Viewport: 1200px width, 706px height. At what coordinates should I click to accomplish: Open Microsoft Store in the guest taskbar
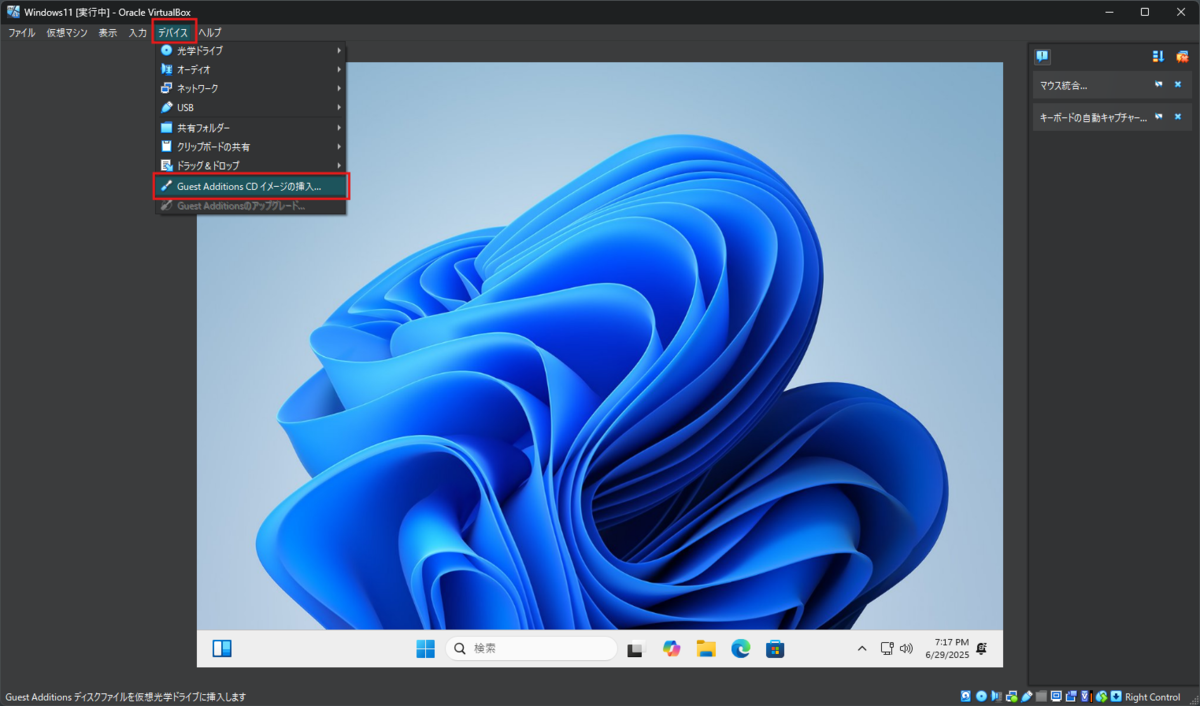(775, 649)
